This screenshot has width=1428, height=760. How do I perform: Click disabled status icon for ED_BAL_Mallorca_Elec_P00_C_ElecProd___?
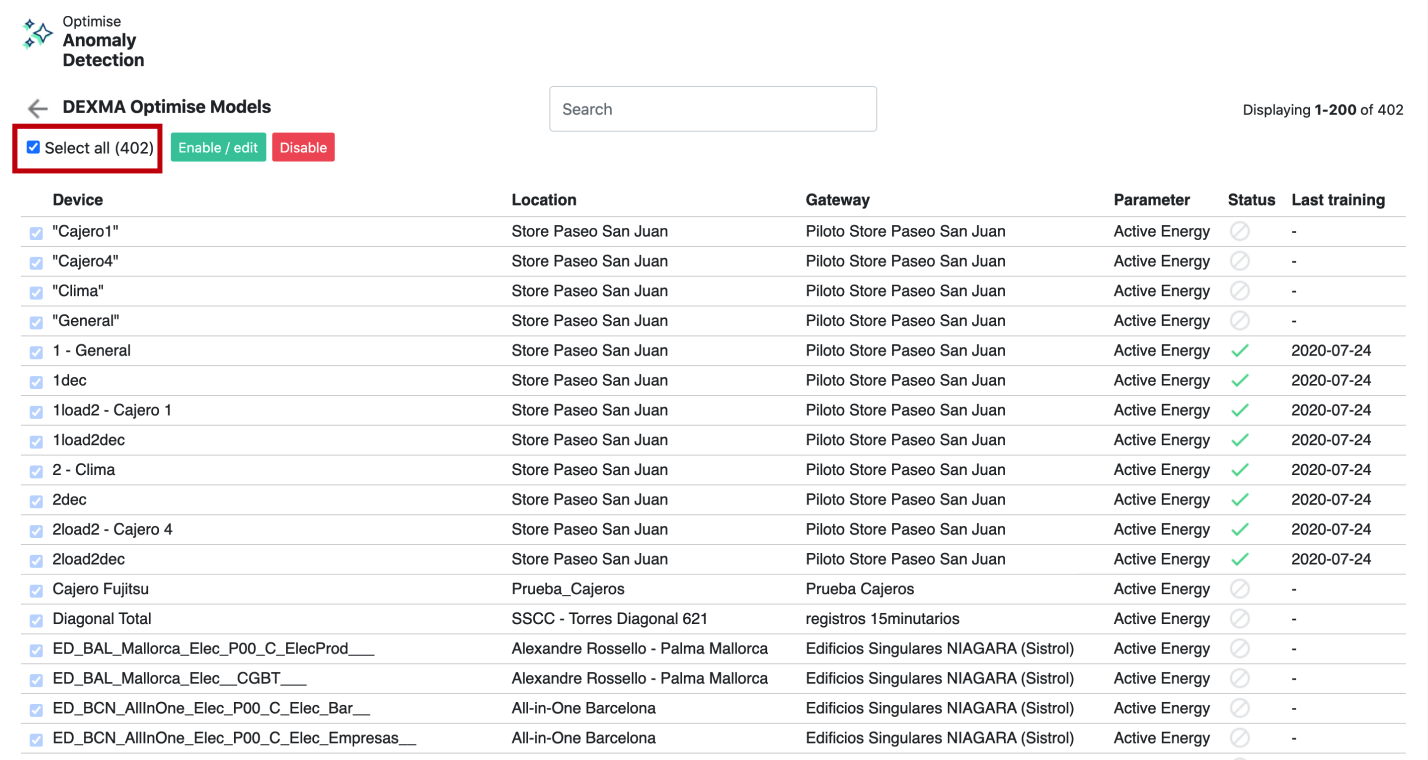[1239, 649]
